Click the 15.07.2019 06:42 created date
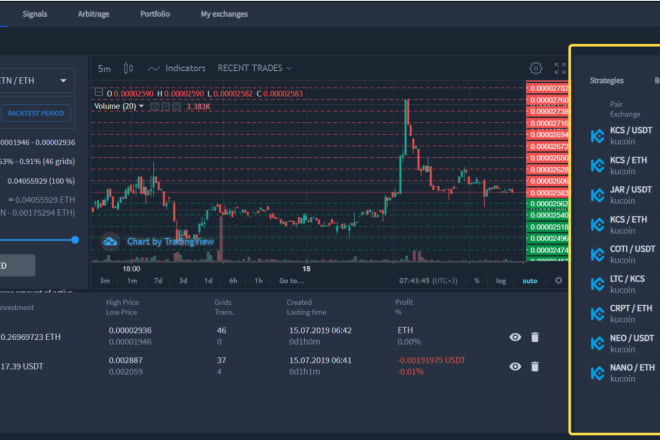 320,331
